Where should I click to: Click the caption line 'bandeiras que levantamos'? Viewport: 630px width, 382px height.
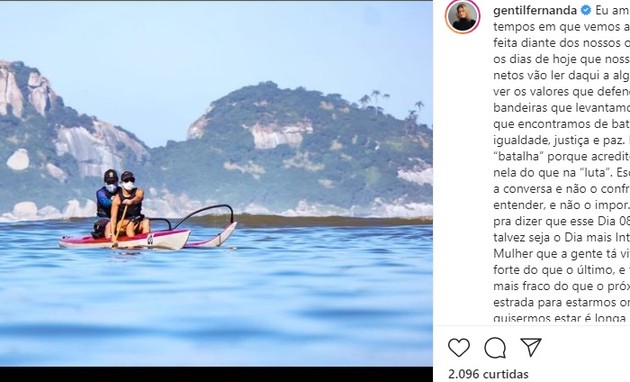click(x=561, y=108)
